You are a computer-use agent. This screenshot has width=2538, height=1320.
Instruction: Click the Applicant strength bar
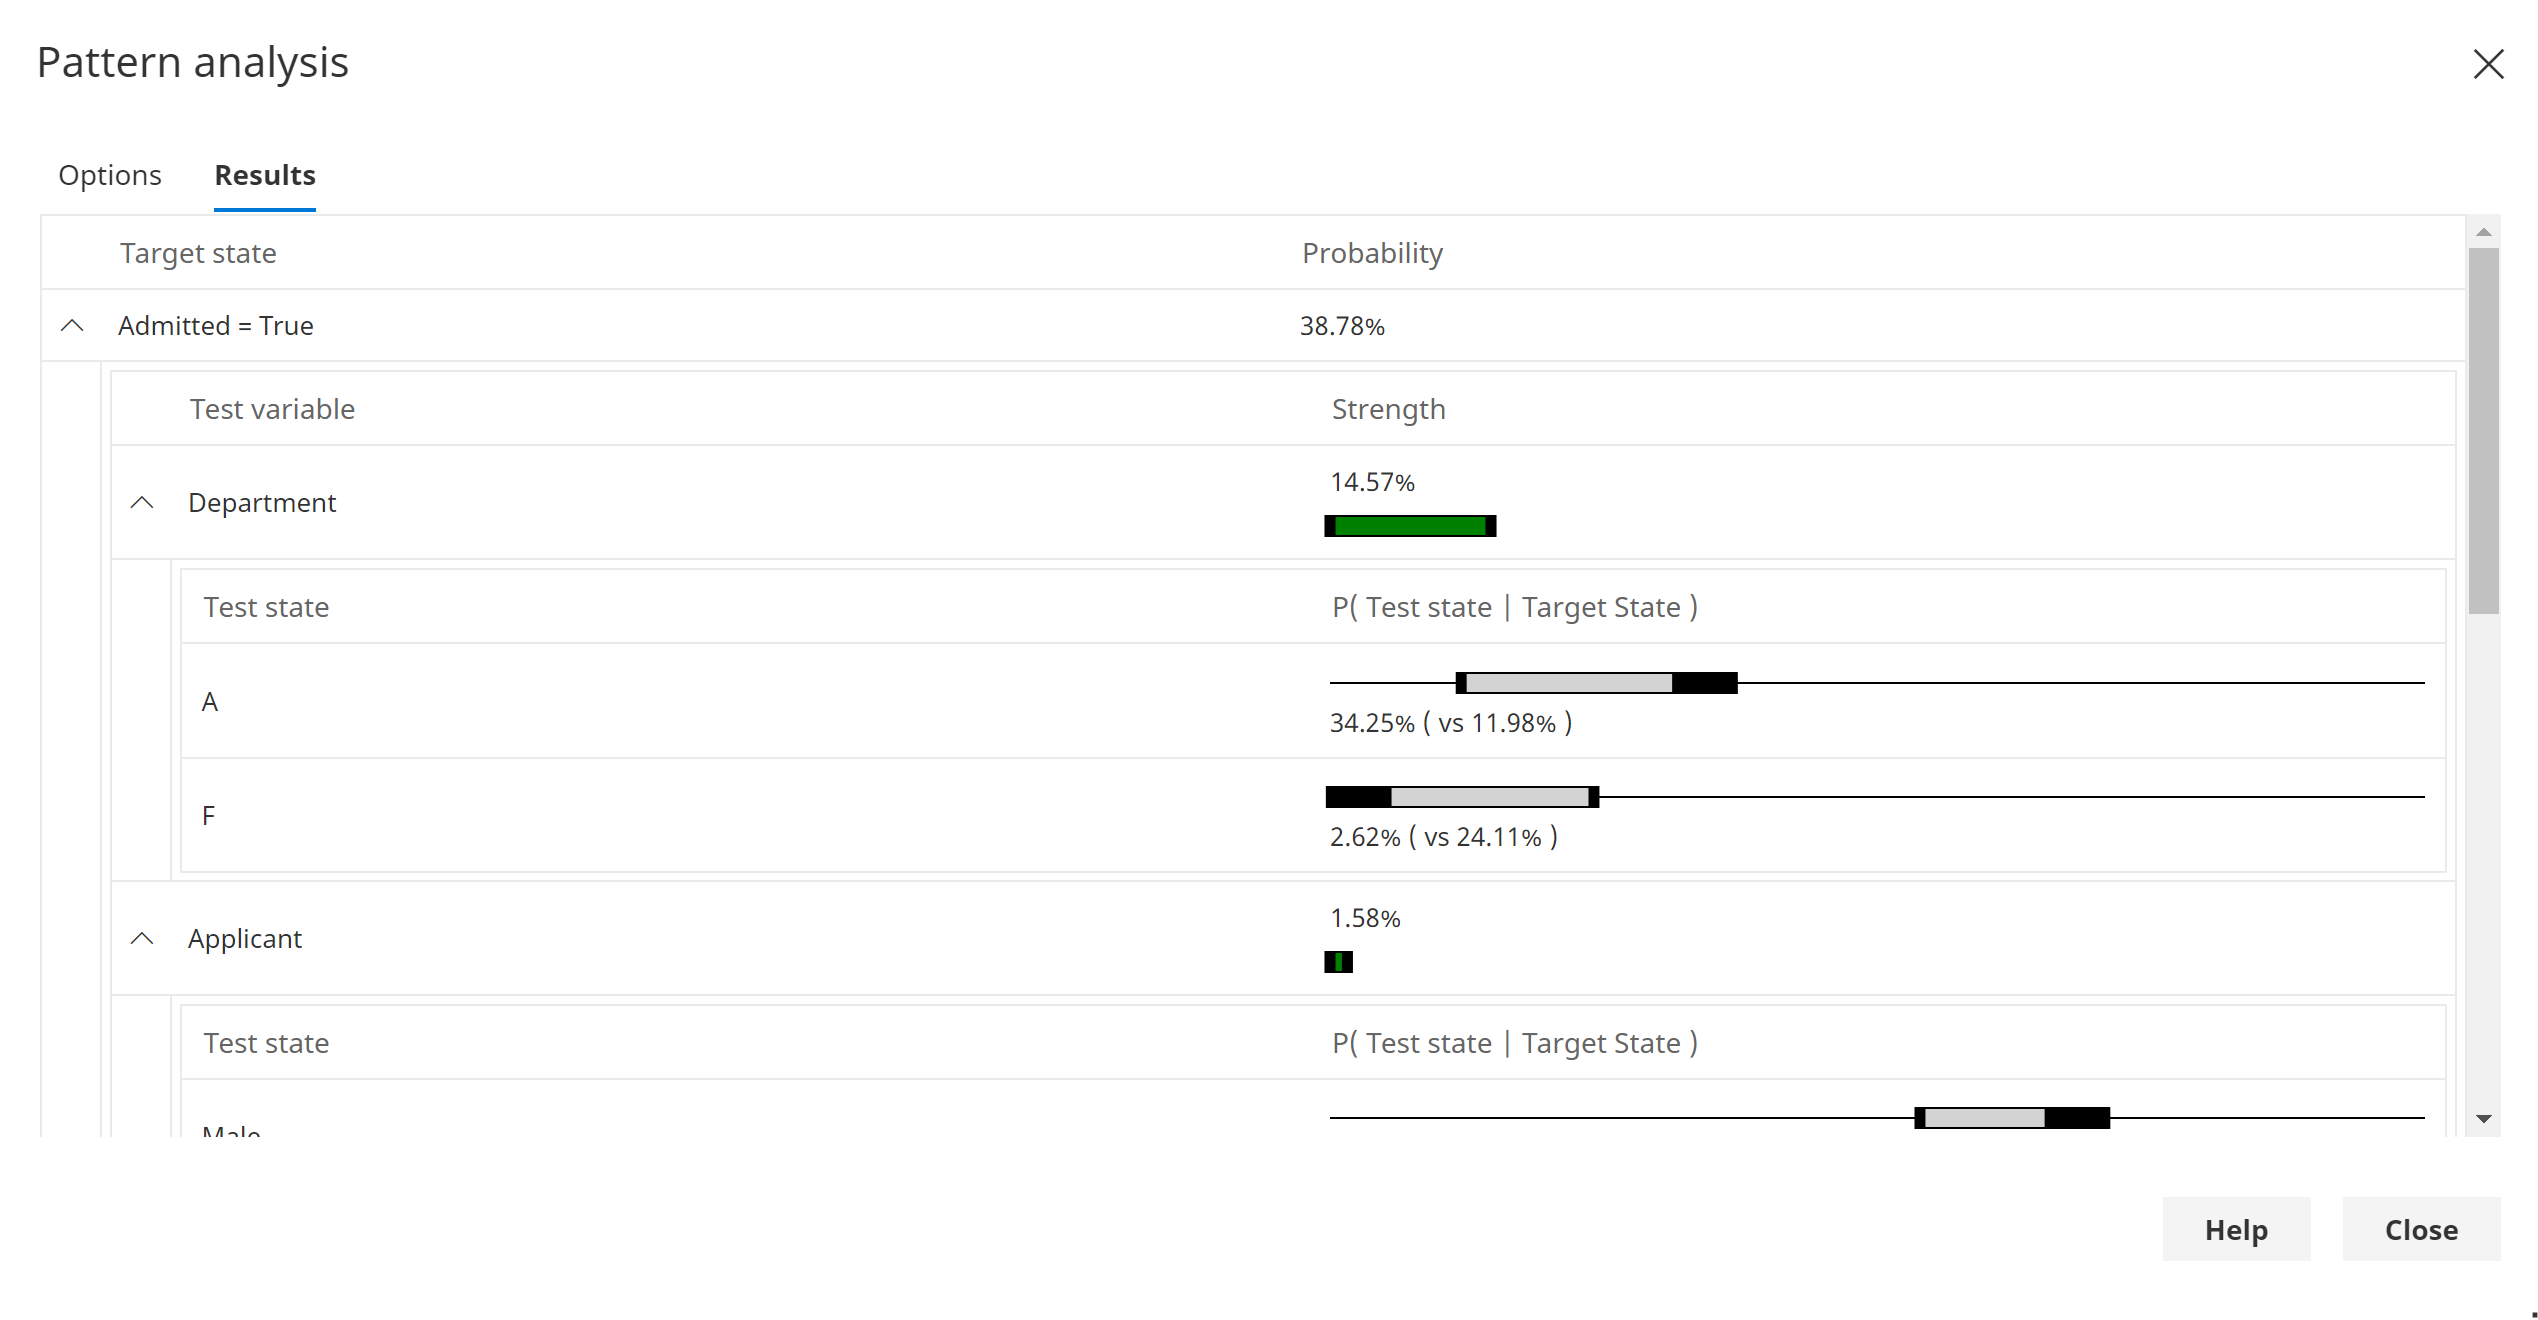(x=1338, y=962)
